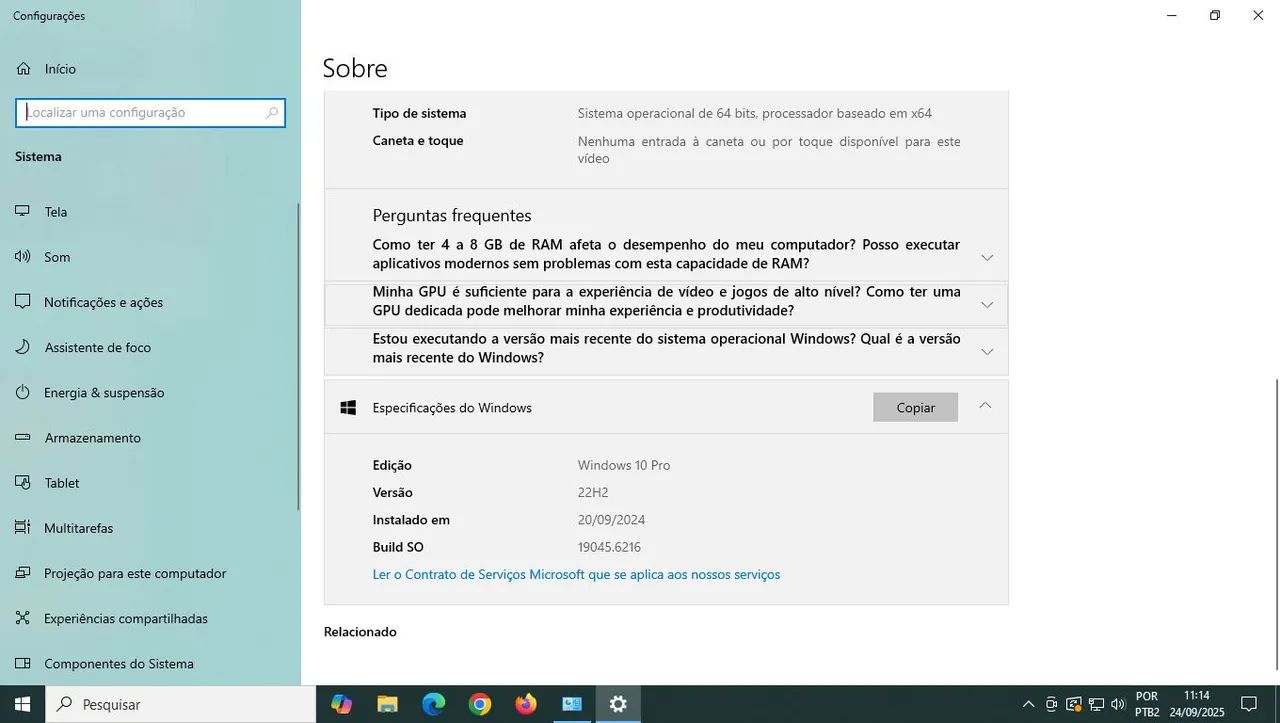Click the Copiar button
The height and width of the screenshot is (723, 1280).
click(915, 407)
